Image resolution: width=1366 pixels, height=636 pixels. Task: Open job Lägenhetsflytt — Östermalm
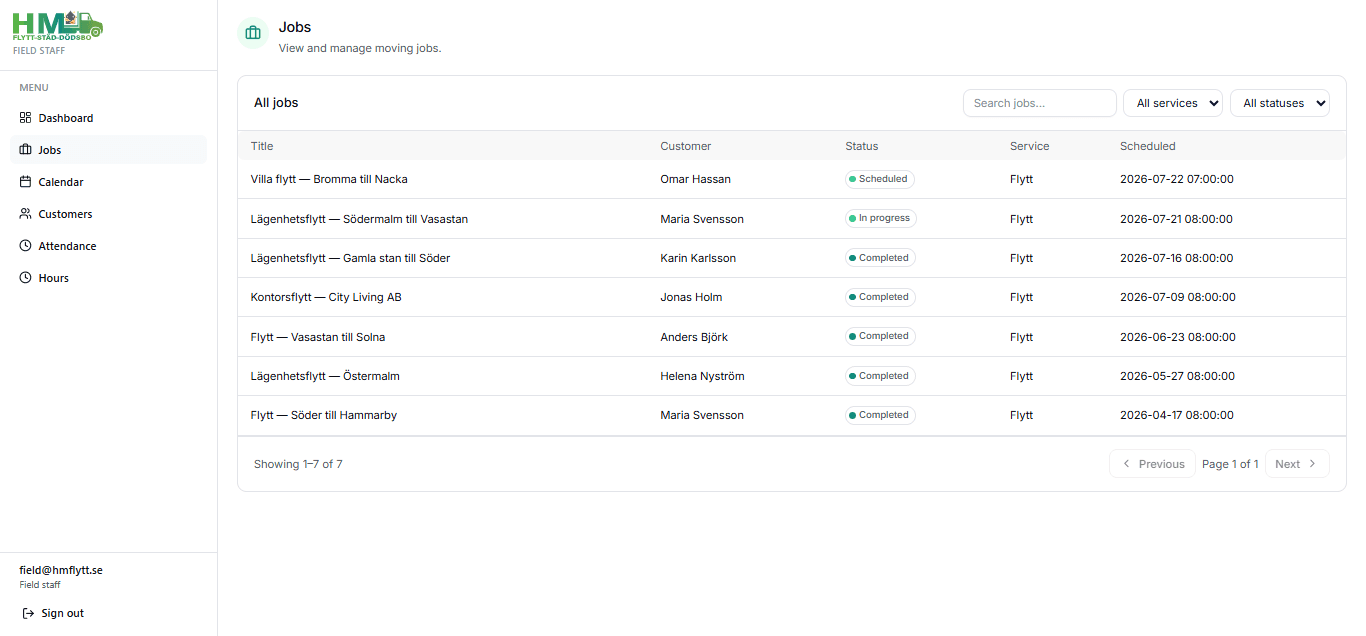coord(325,376)
